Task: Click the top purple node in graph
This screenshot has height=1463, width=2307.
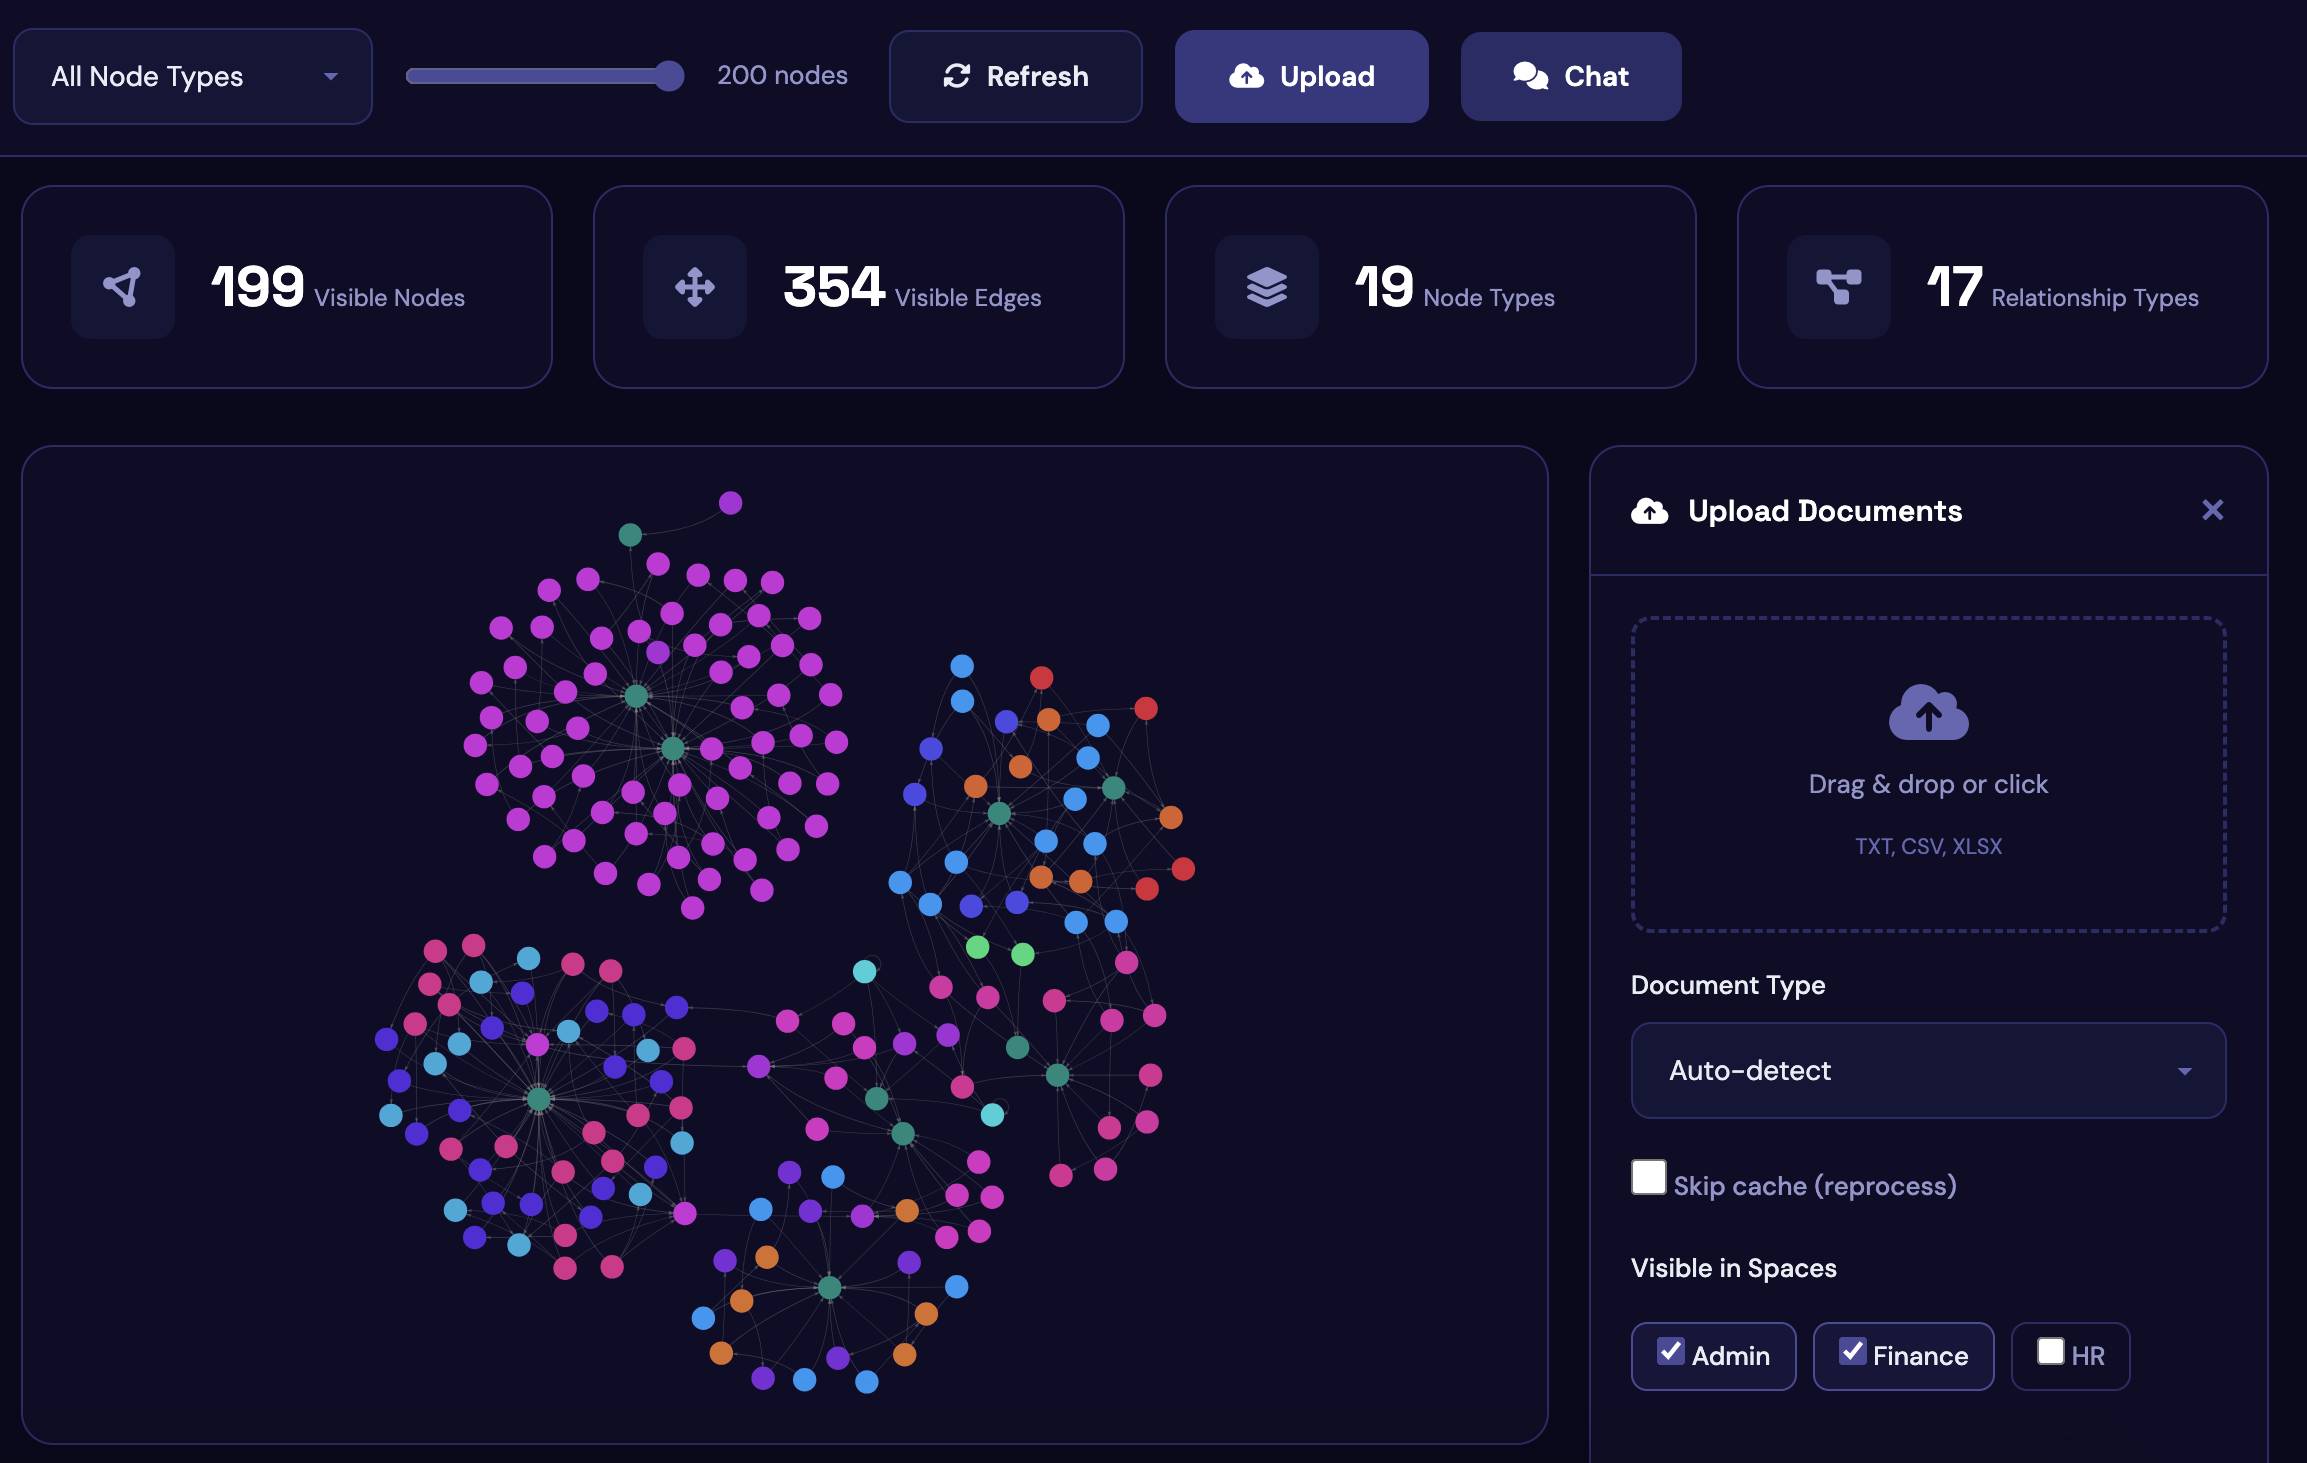Action: (x=730, y=502)
